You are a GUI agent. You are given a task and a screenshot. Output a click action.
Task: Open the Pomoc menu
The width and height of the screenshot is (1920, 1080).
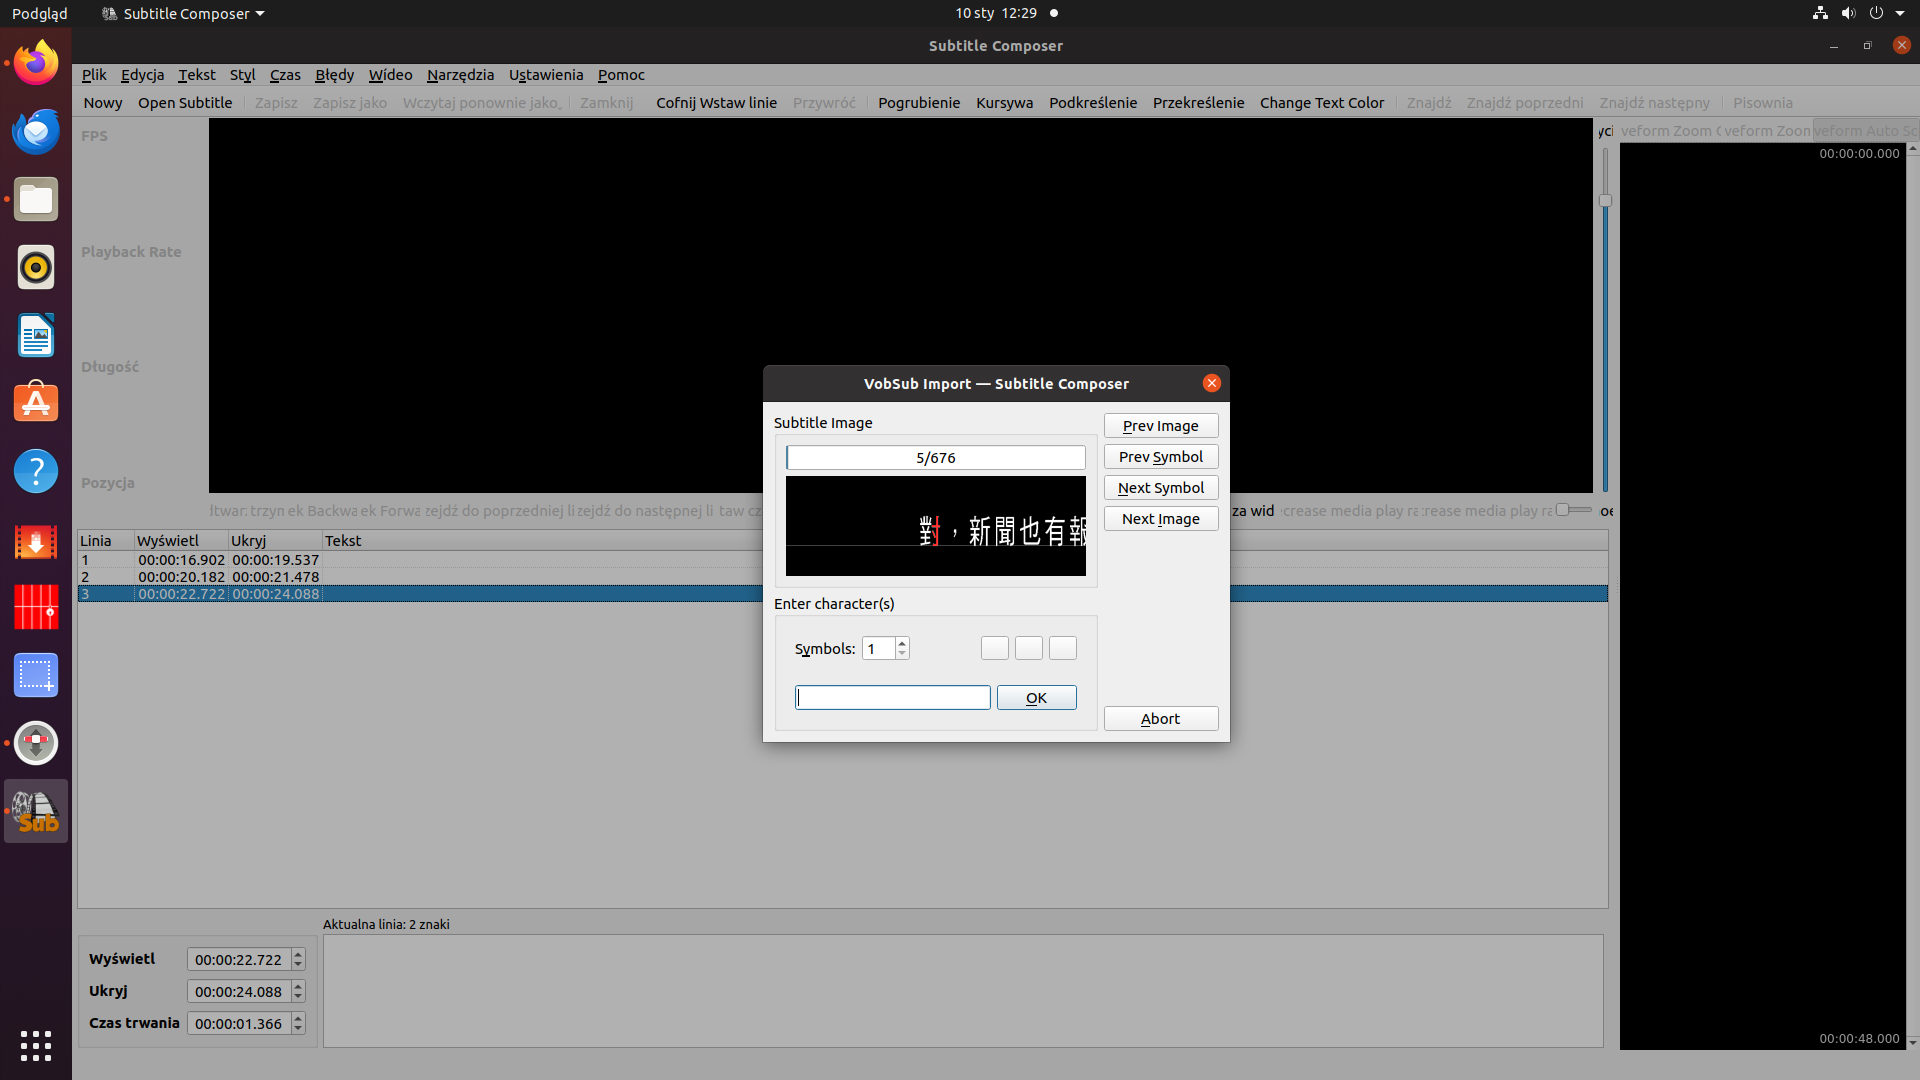tap(621, 75)
